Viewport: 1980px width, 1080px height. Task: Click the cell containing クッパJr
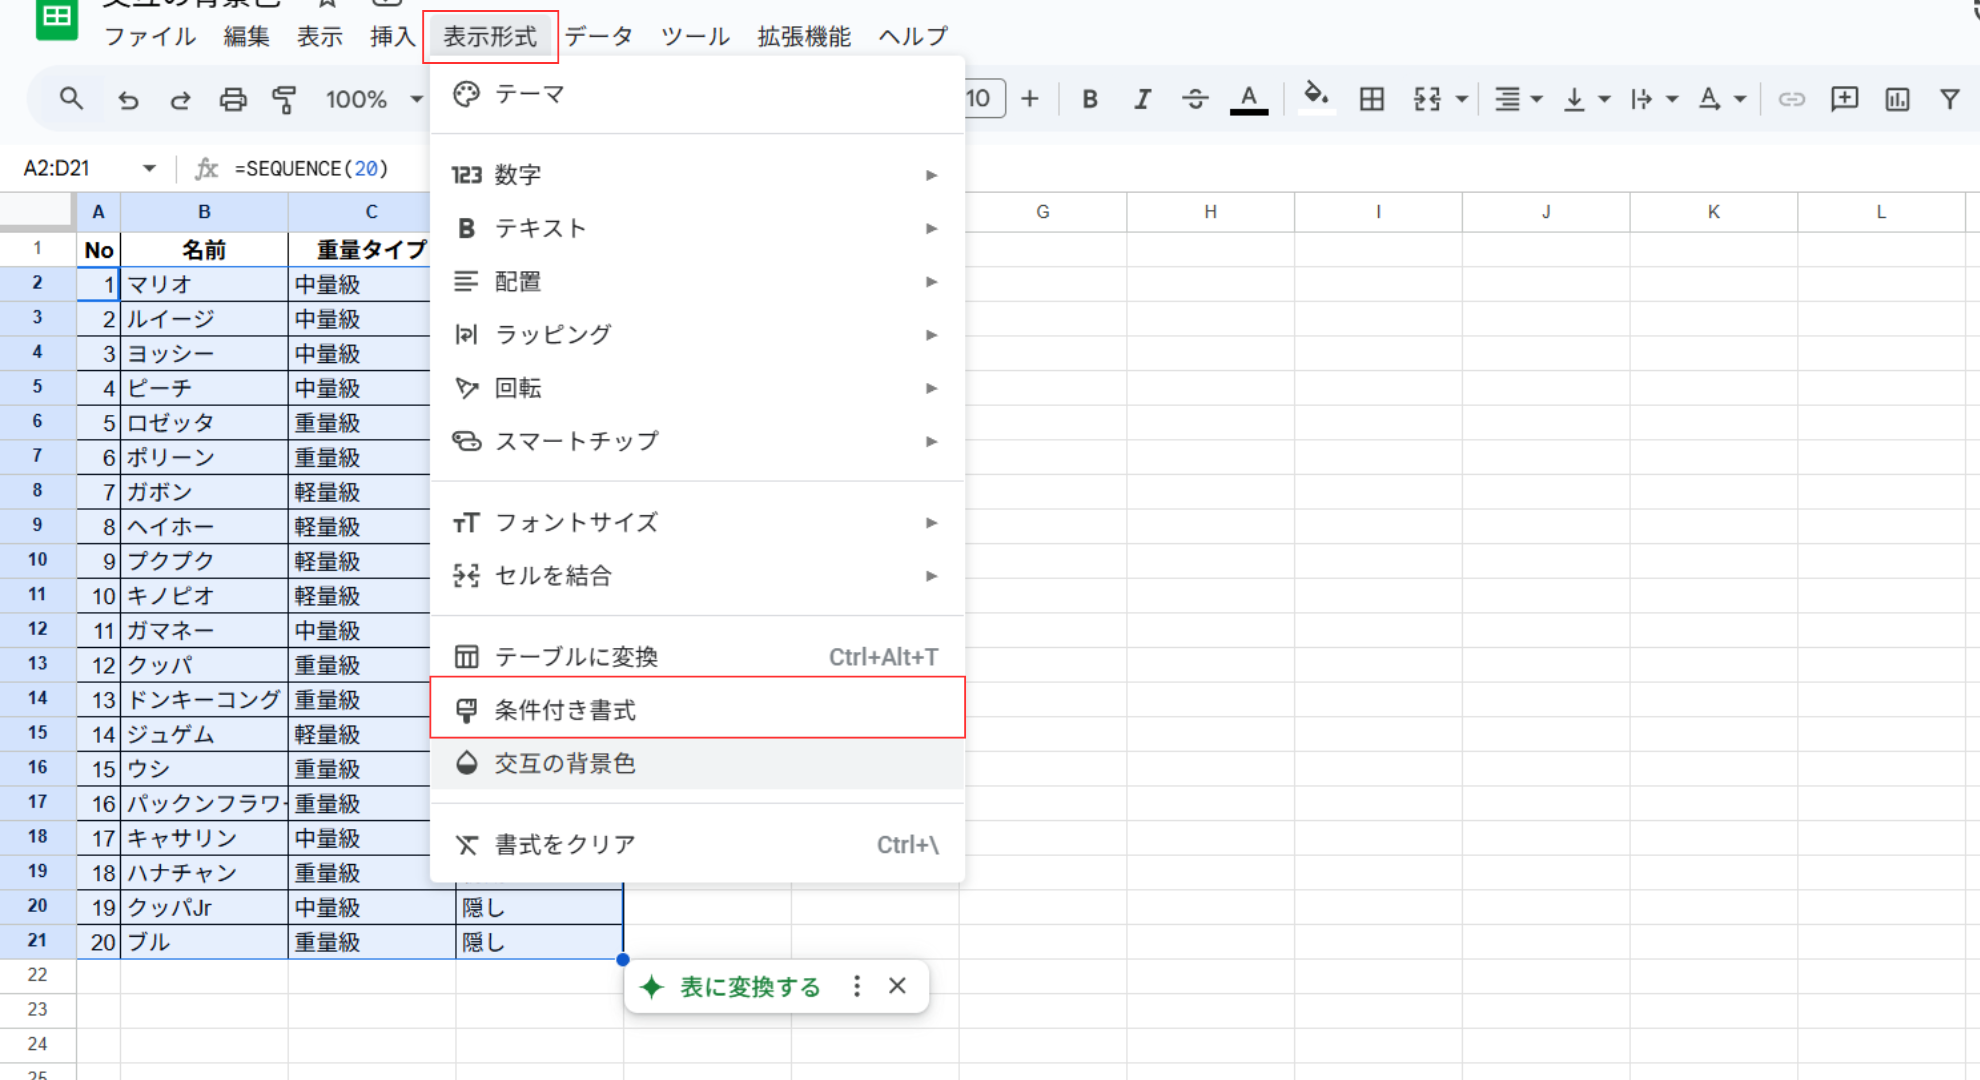(204, 908)
